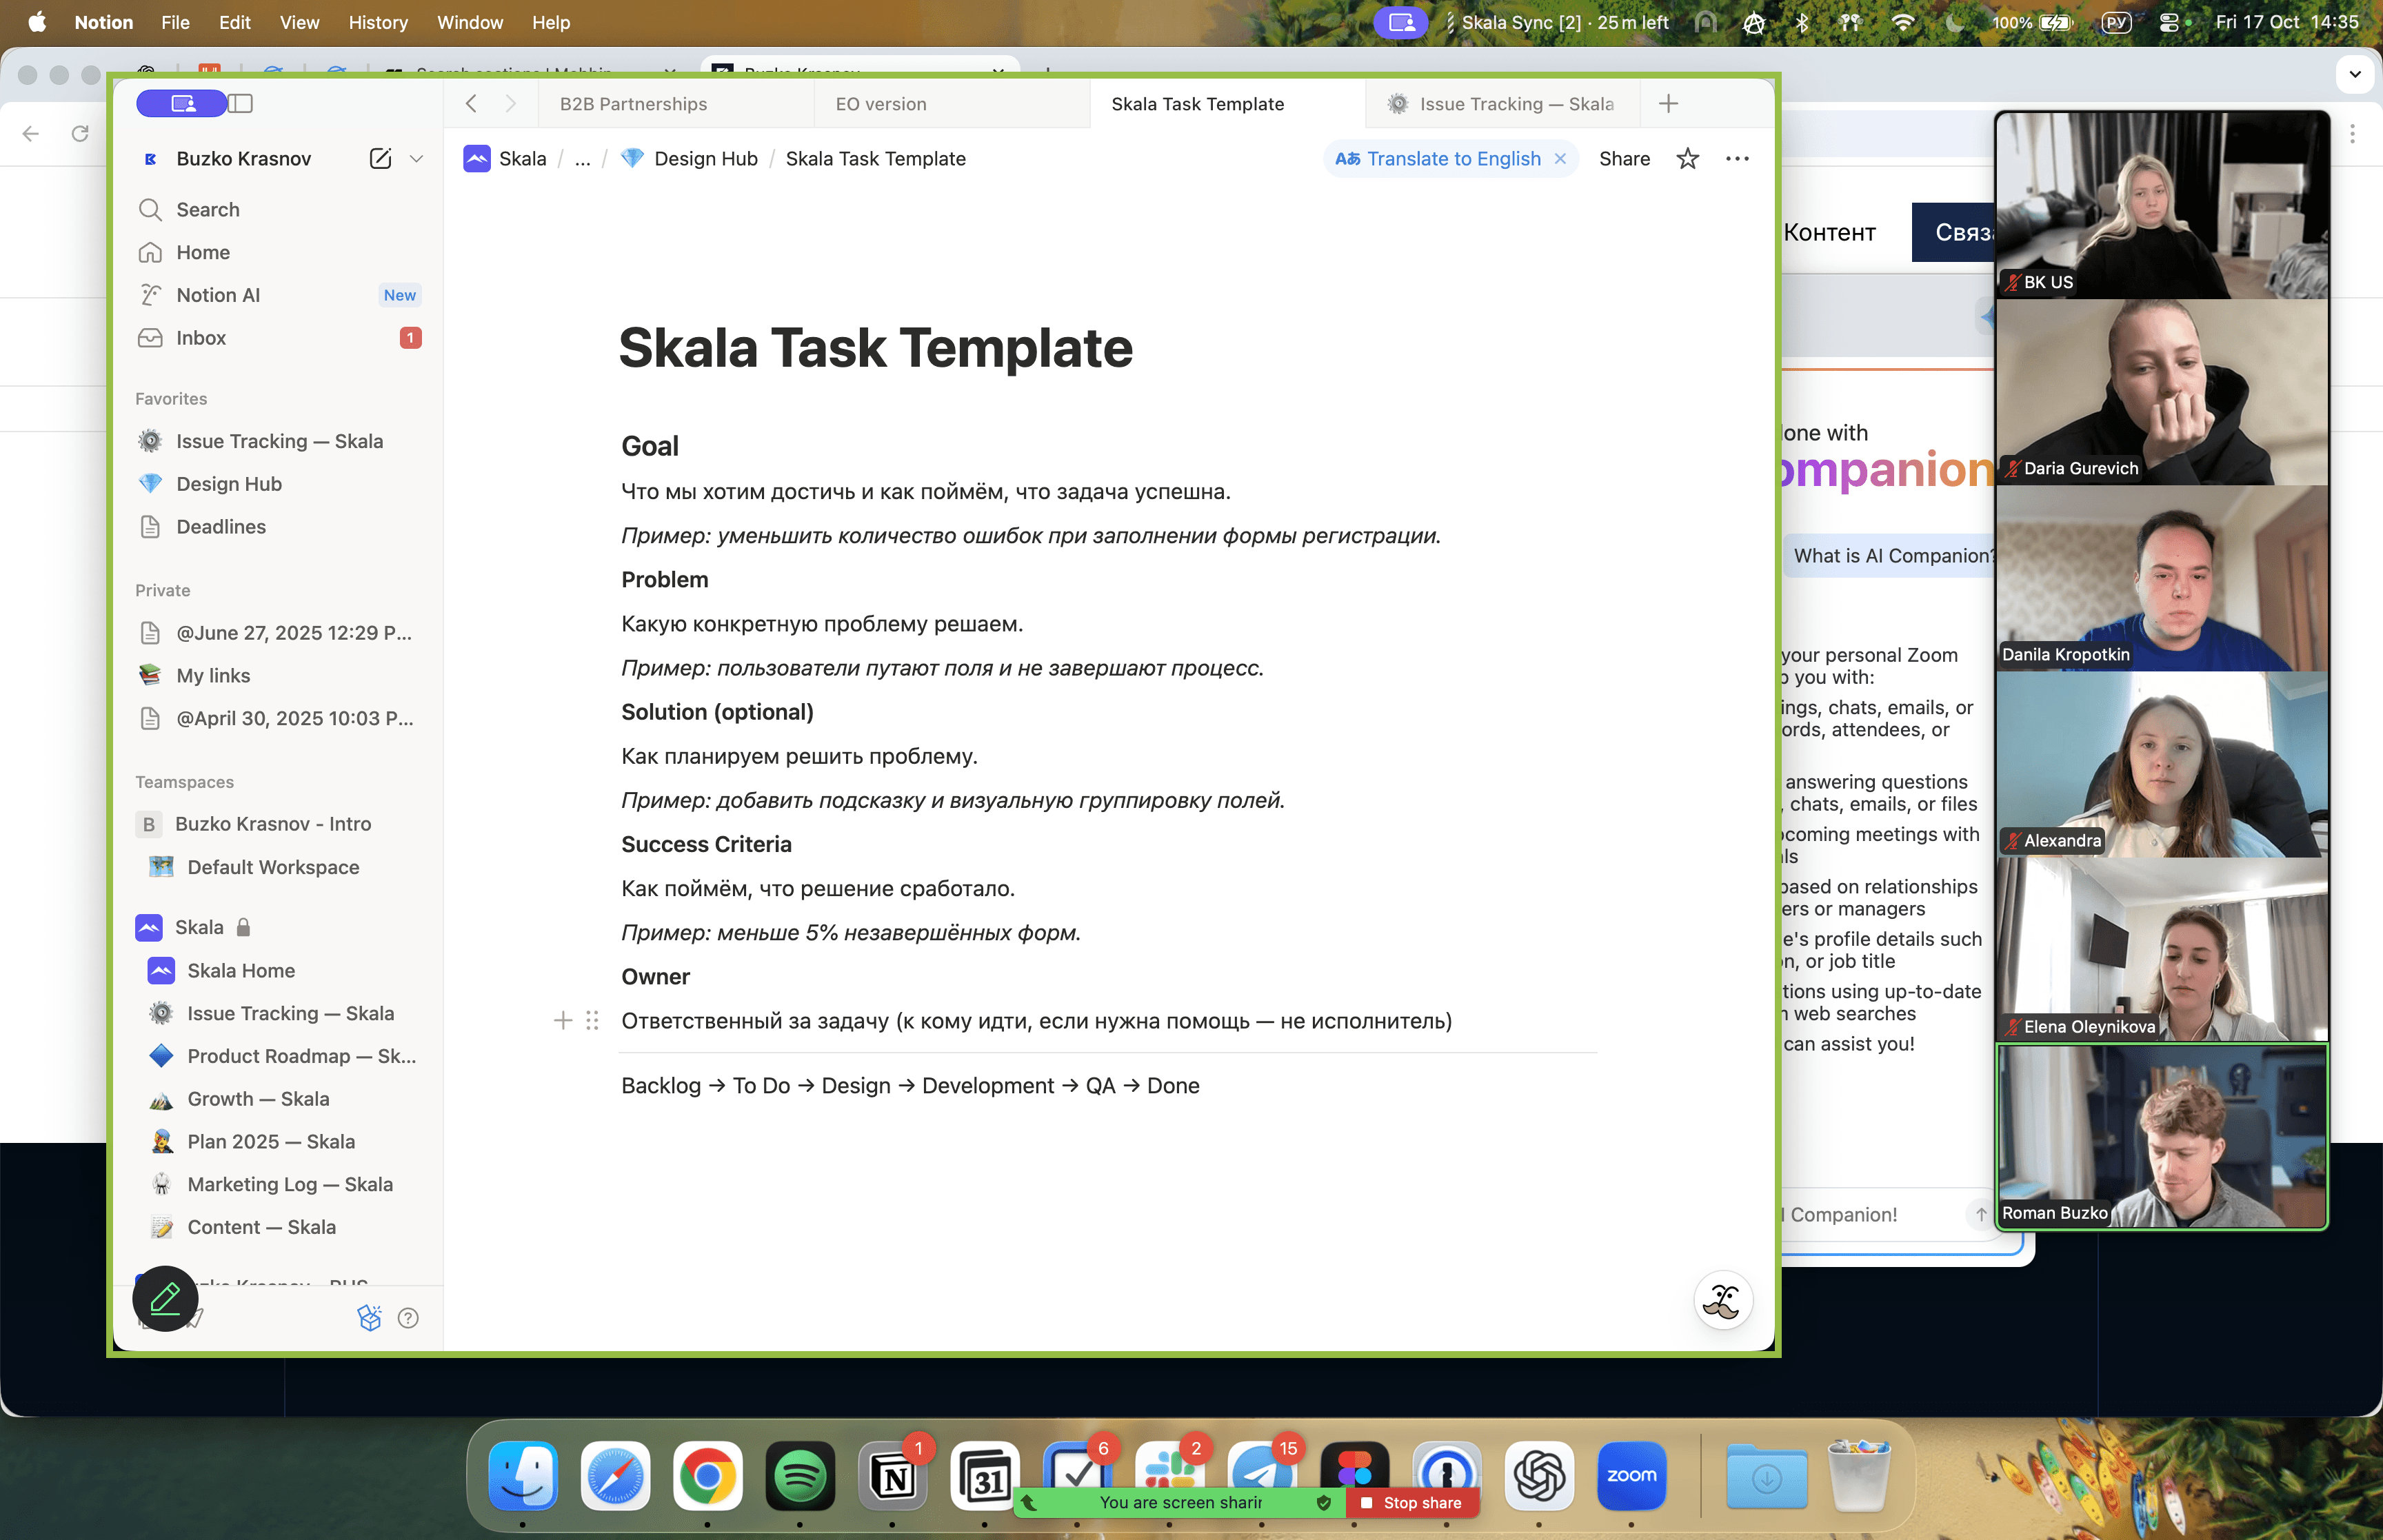The image size is (2383, 1540).
Task: Expand the Chrome tab search chevron
Action: click(x=2355, y=74)
